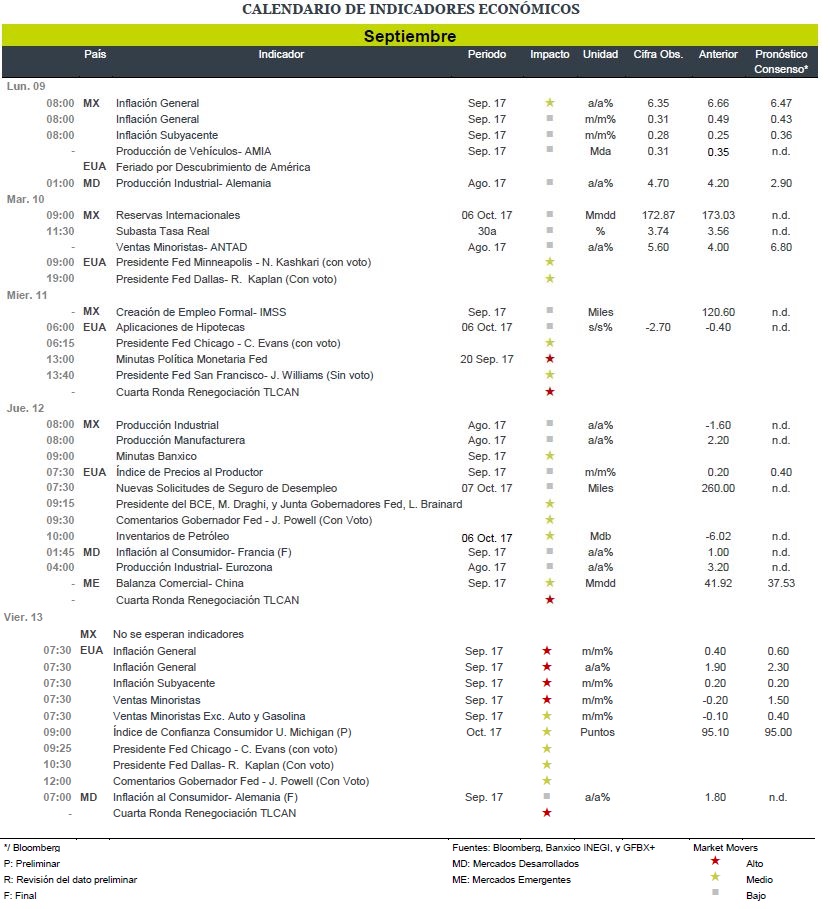This screenshot has height=909, width=829.
Task: Click the Calendario de Indicadores Económicos title
Action: tap(410, 9)
